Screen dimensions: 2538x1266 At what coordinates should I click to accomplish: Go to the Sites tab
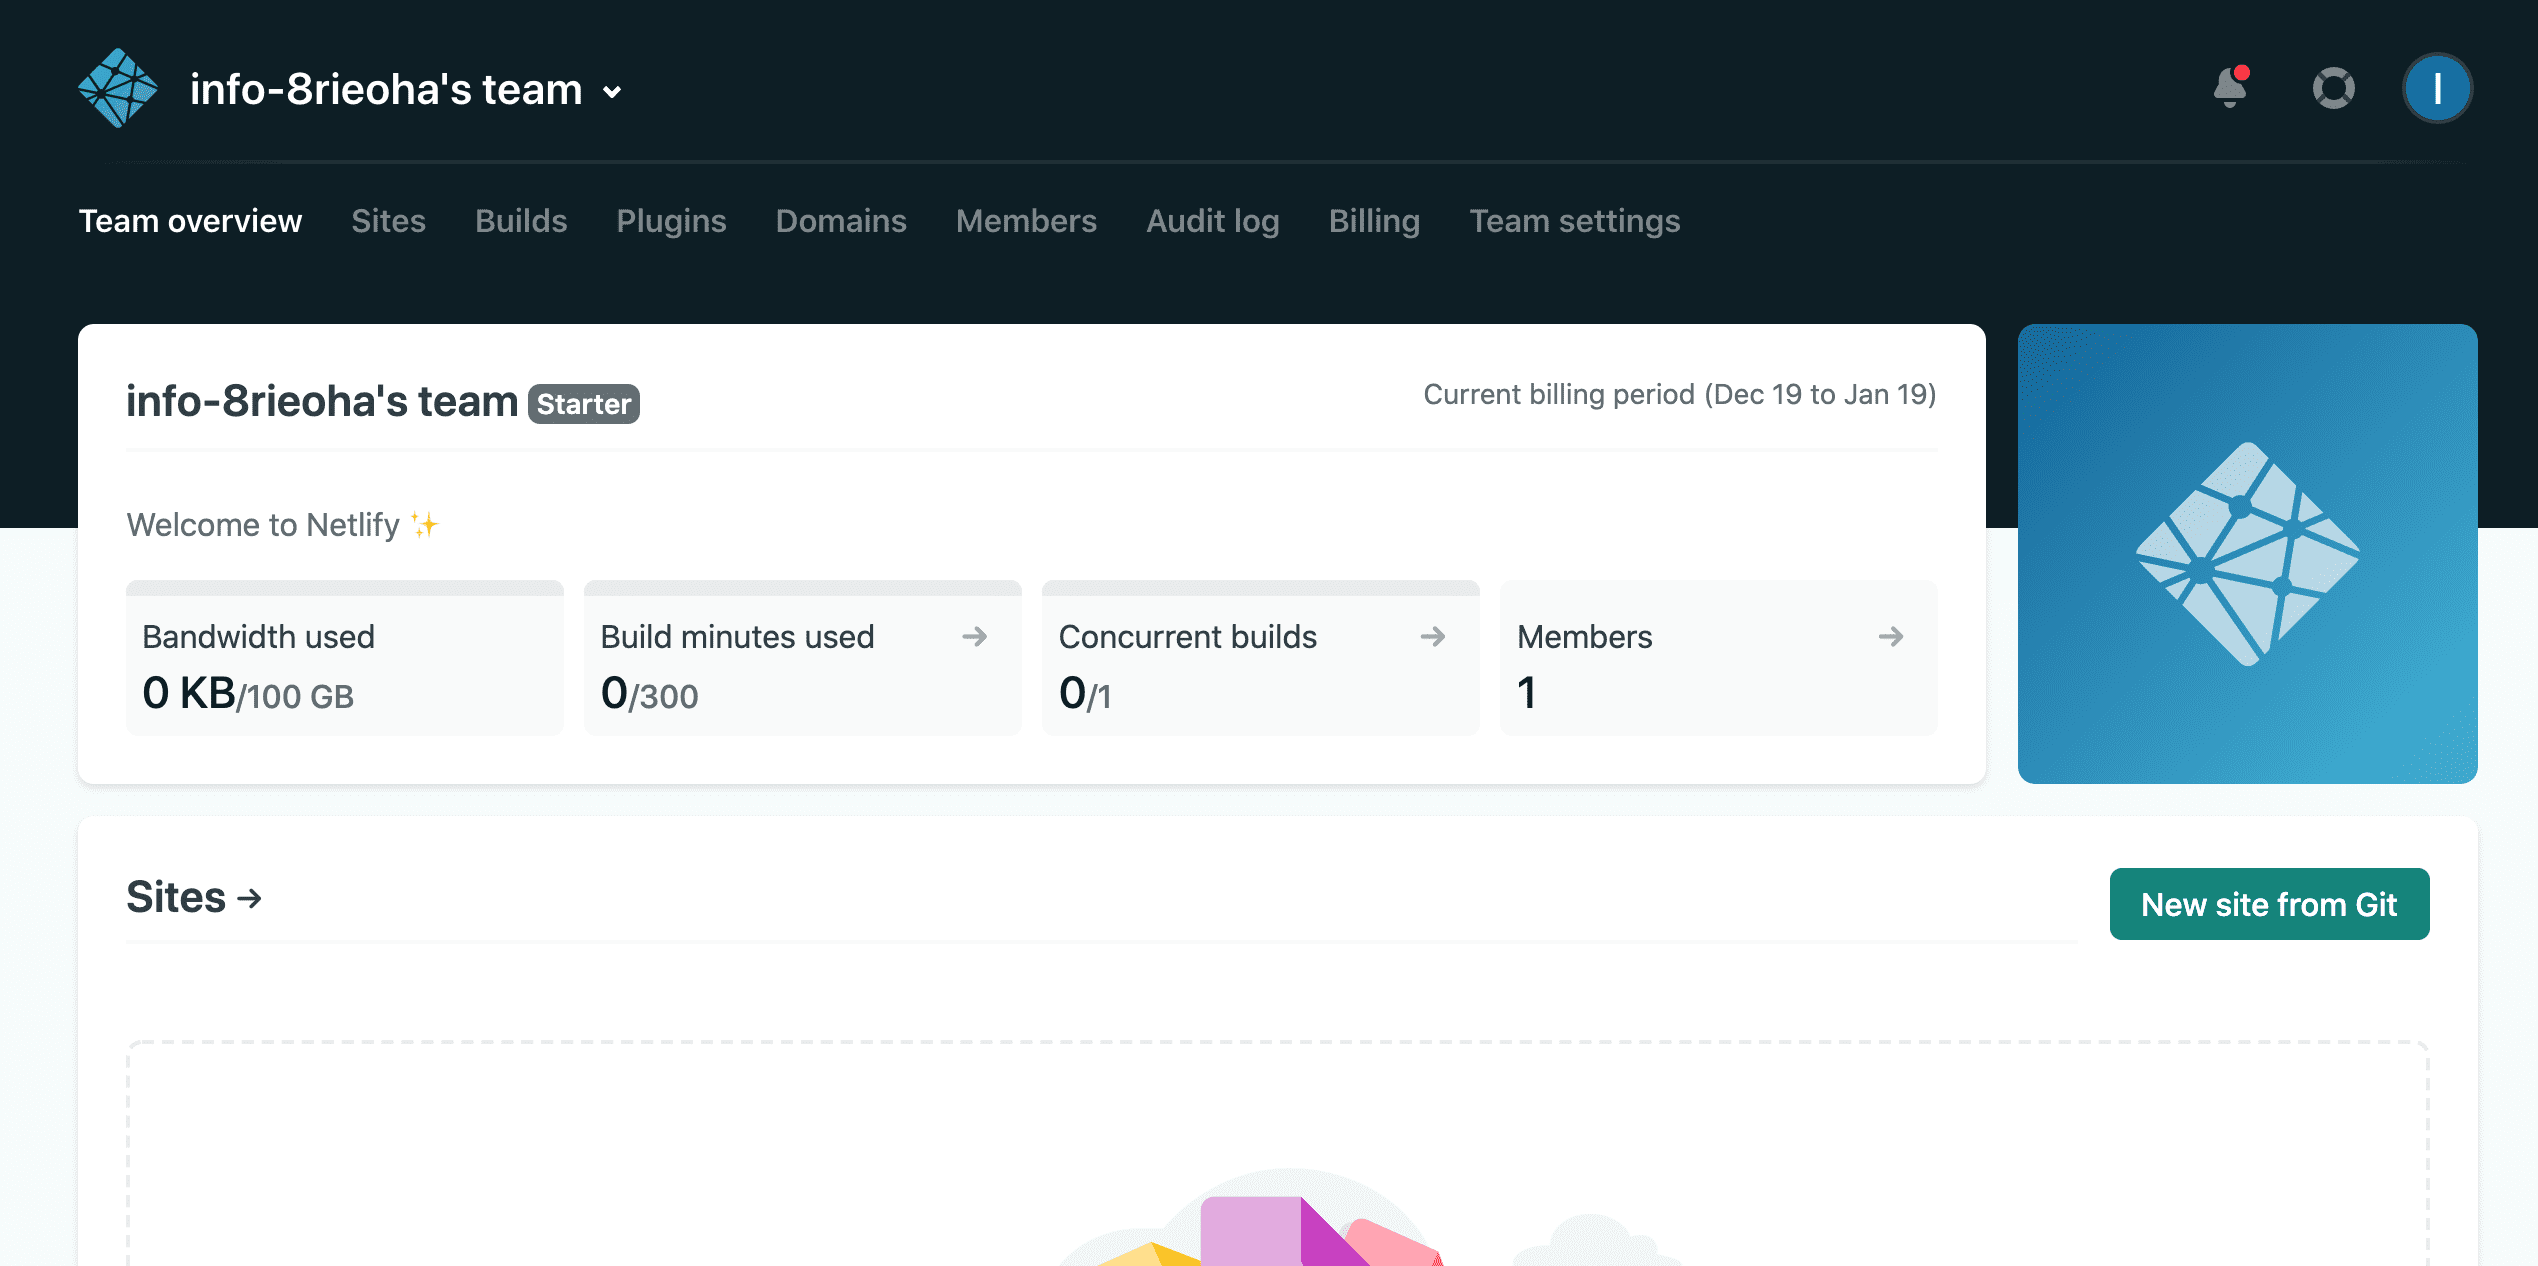point(388,220)
